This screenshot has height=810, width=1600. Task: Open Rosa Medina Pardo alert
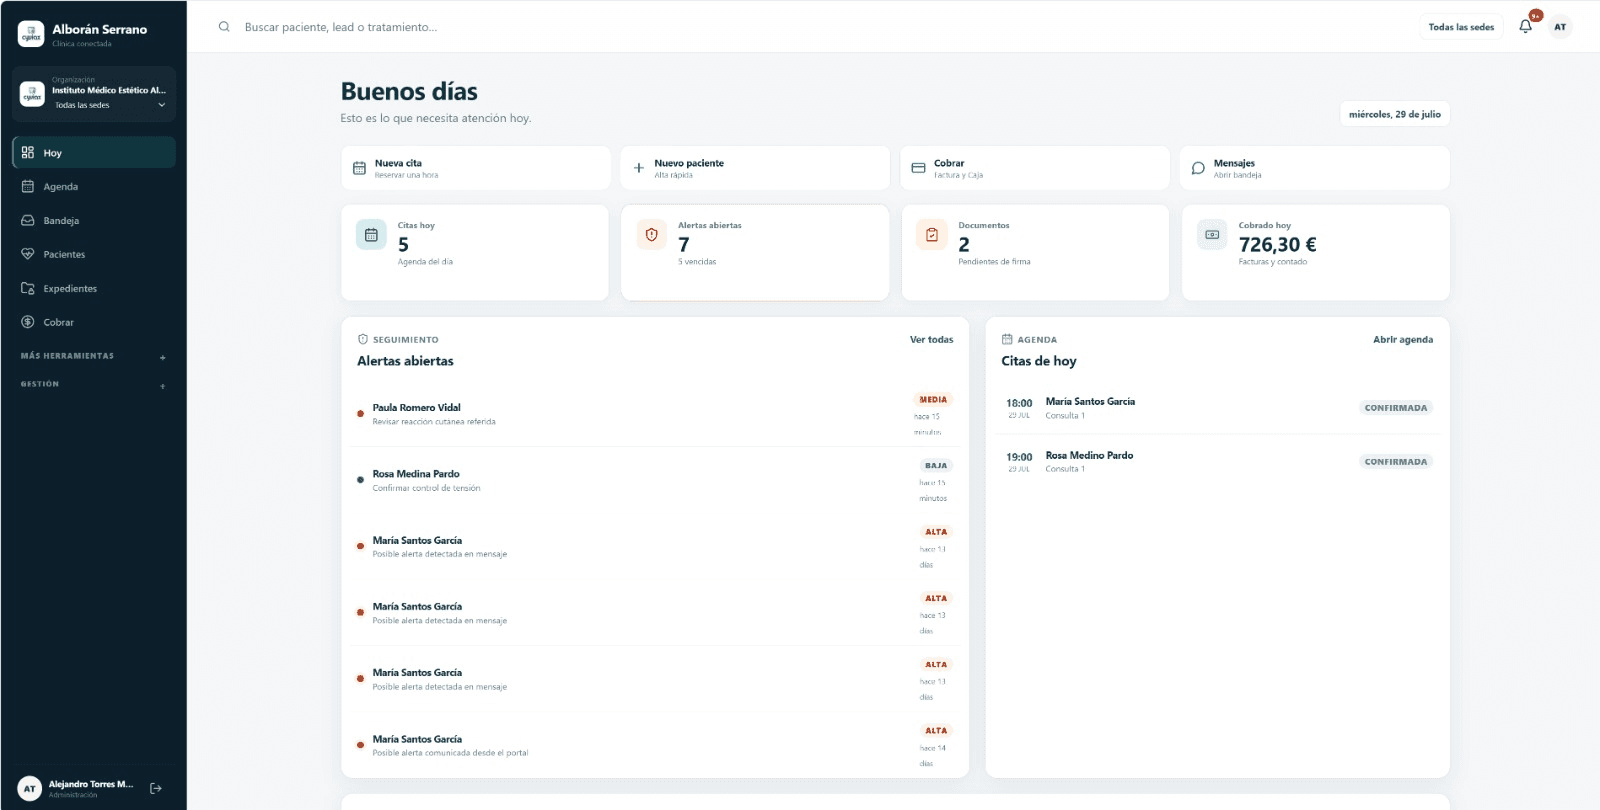655,480
